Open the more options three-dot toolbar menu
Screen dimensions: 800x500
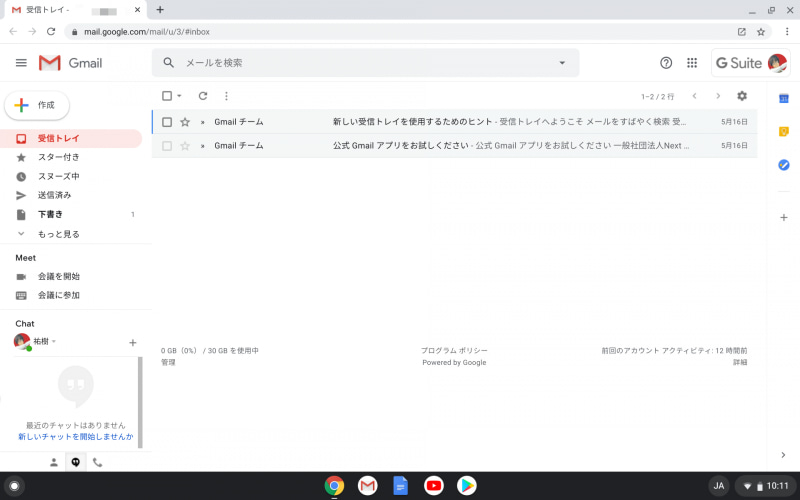point(226,96)
